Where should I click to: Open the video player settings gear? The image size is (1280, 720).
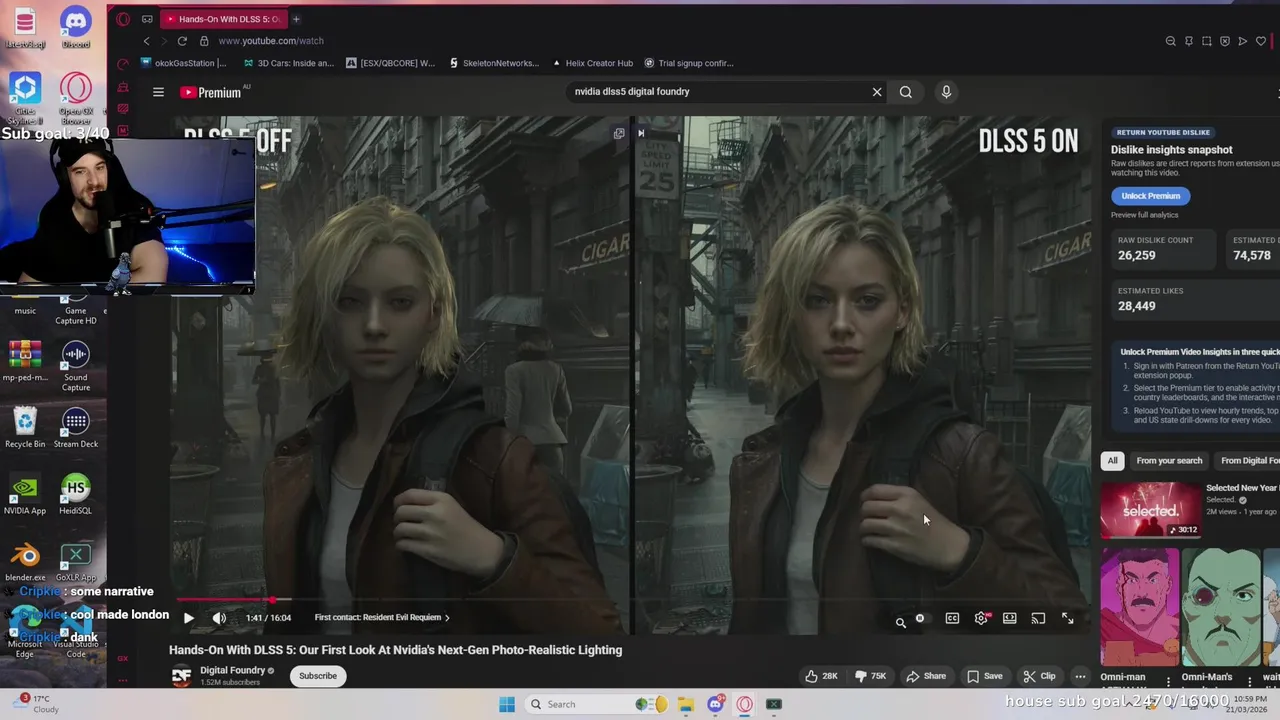tap(981, 619)
